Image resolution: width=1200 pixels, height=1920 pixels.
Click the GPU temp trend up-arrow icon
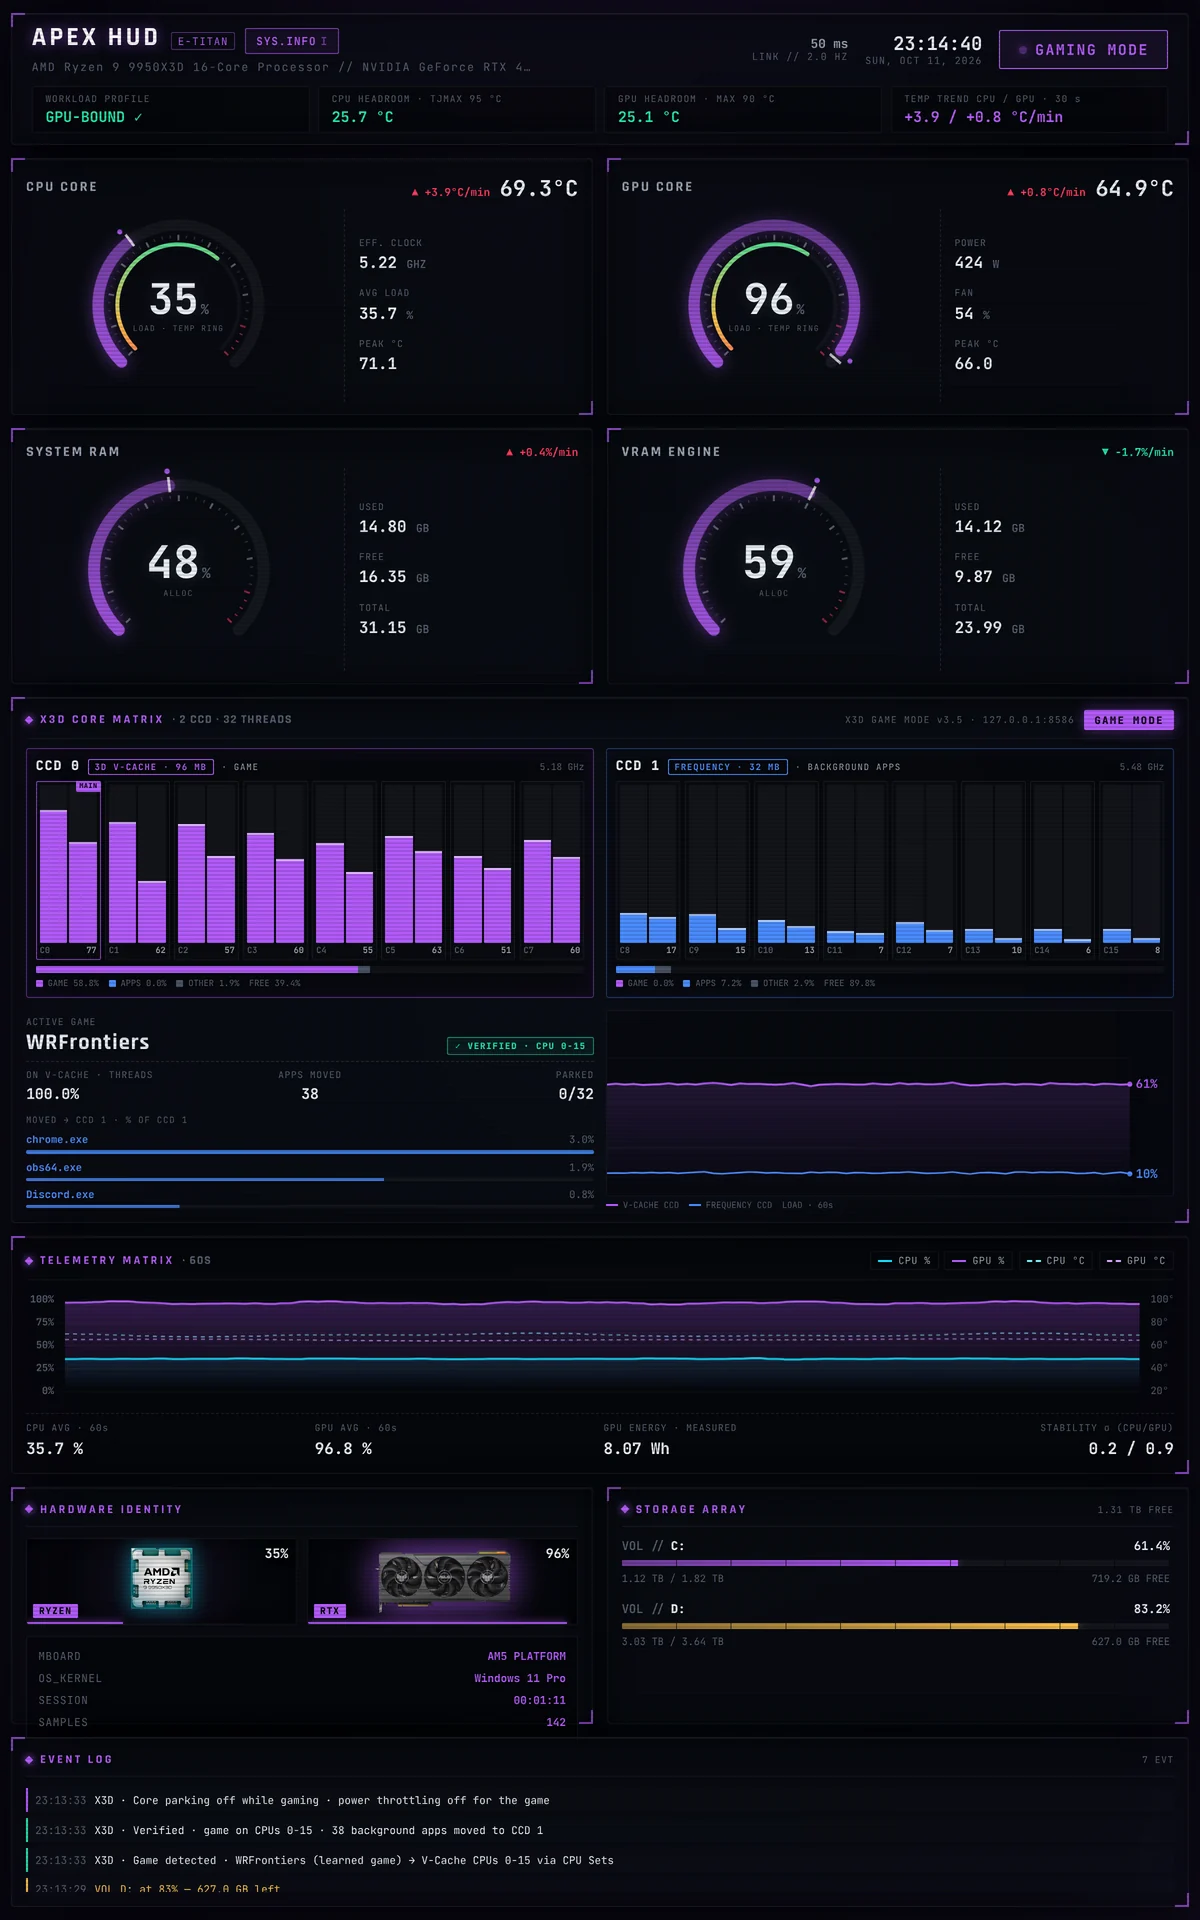point(1010,192)
